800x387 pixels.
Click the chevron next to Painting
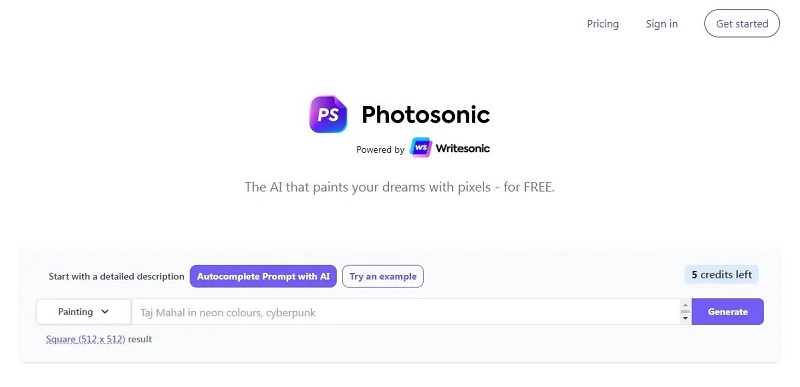105,312
